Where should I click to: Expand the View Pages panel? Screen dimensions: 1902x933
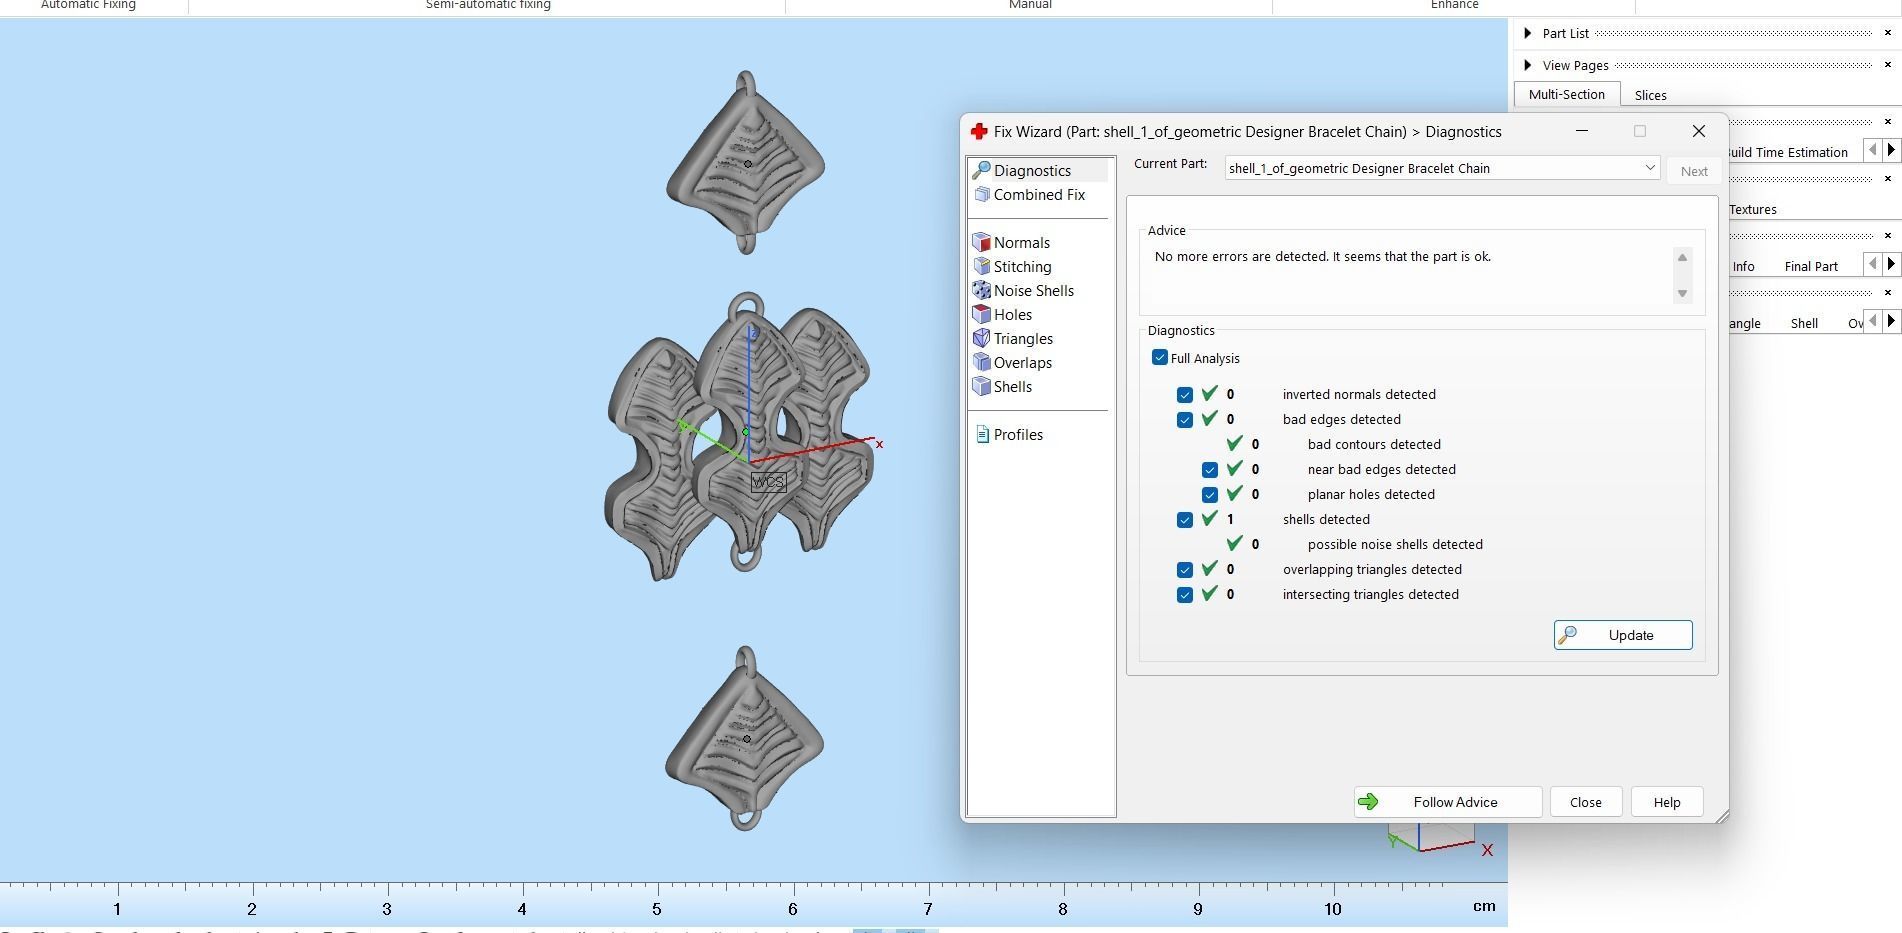(x=1527, y=65)
